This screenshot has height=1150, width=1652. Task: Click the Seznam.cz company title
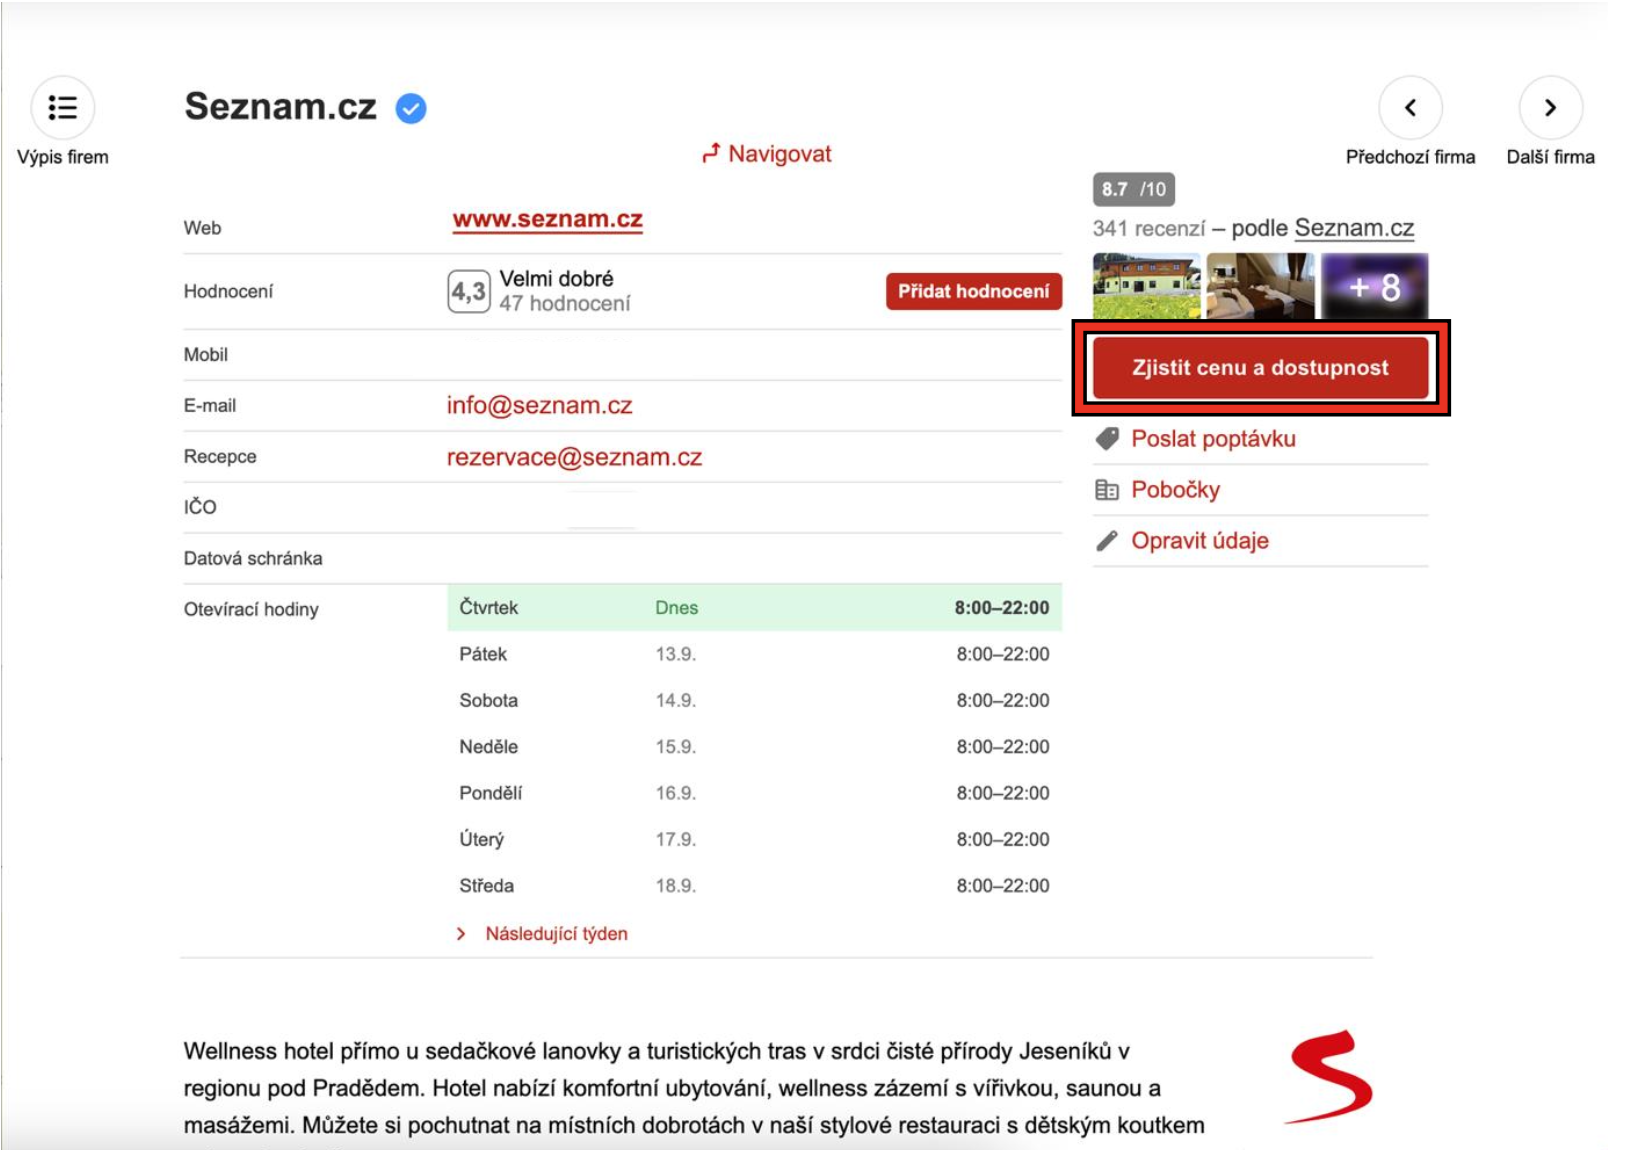coord(281,106)
